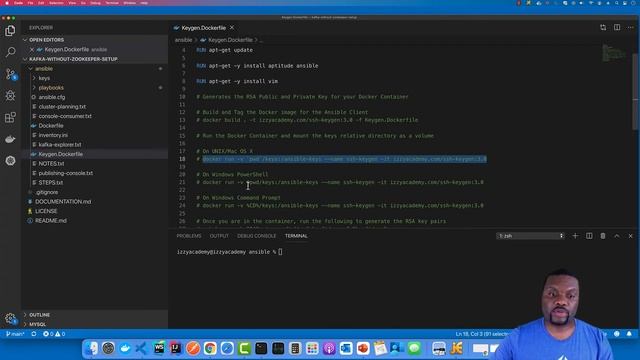Select the Terminal tab in panel
Image resolution: width=640 pixels, height=360 pixels.
[x=296, y=236]
